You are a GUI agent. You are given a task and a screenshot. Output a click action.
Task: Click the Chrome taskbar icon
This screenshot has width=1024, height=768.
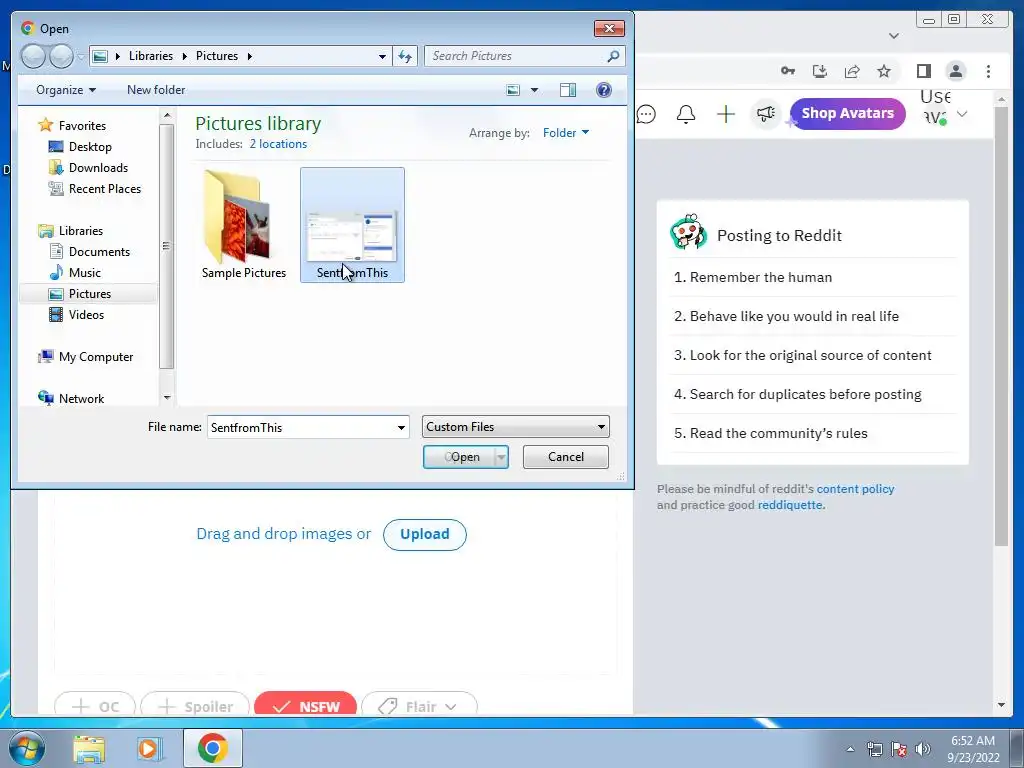pyautogui.click(x=212, y=748)
